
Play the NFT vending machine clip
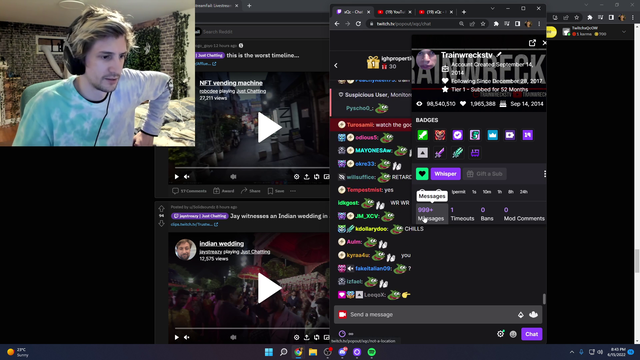tap(269, 128)
